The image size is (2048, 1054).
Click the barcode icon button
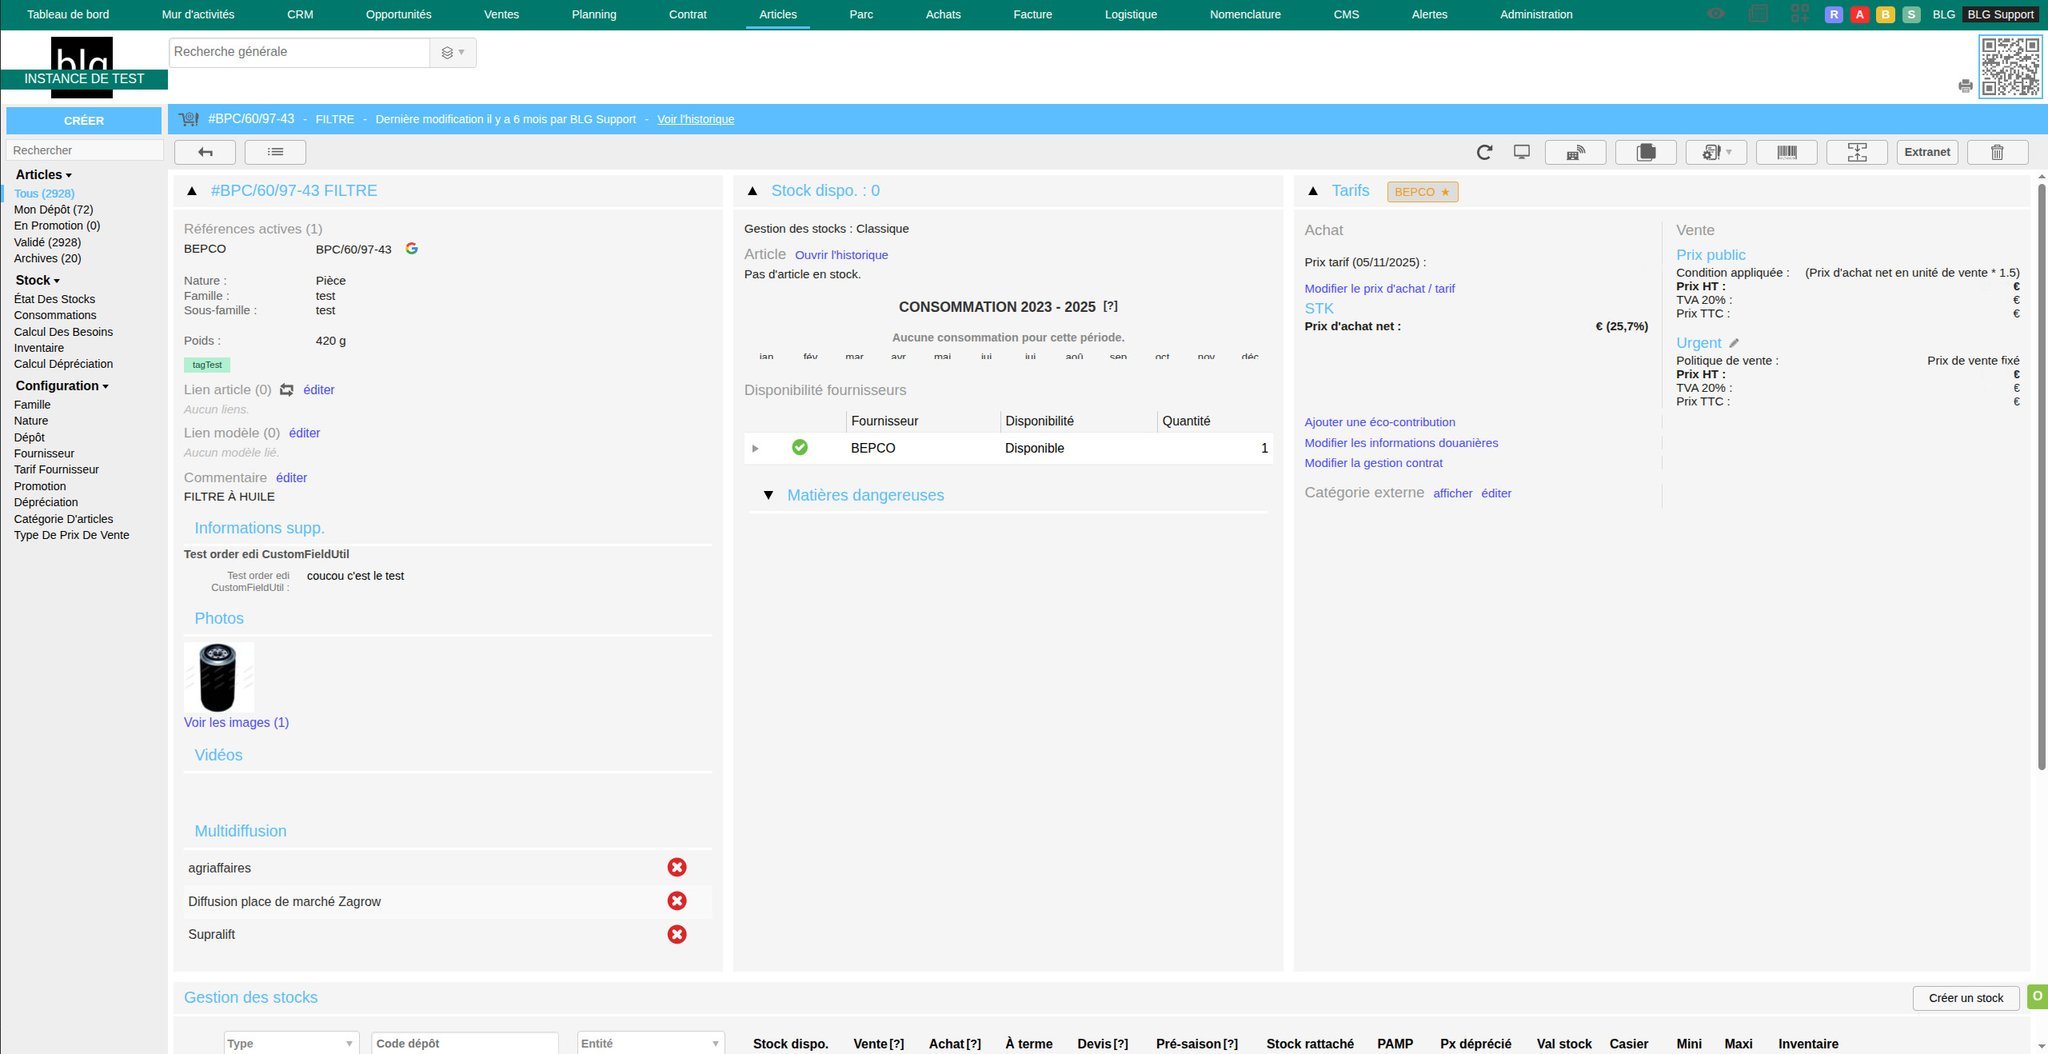click(x=1786, y=152)
